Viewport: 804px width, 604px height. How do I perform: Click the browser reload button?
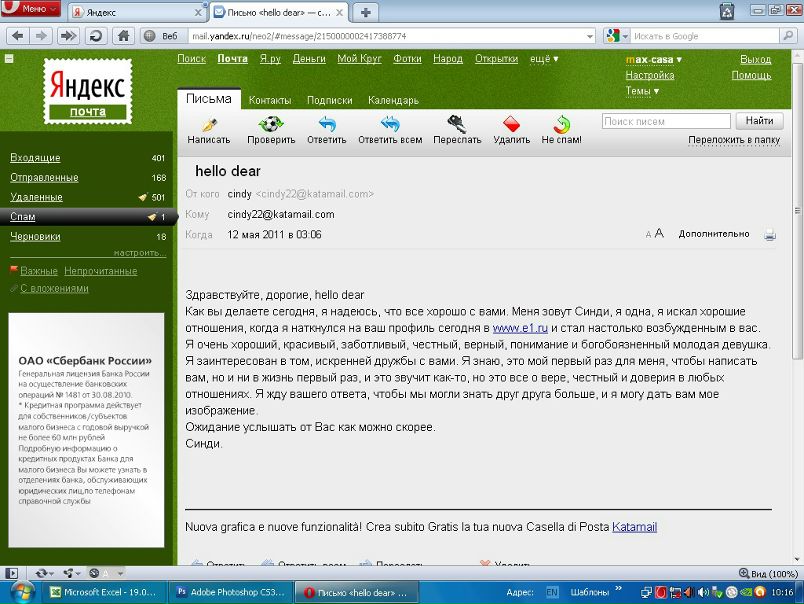[x=96, y=36]
